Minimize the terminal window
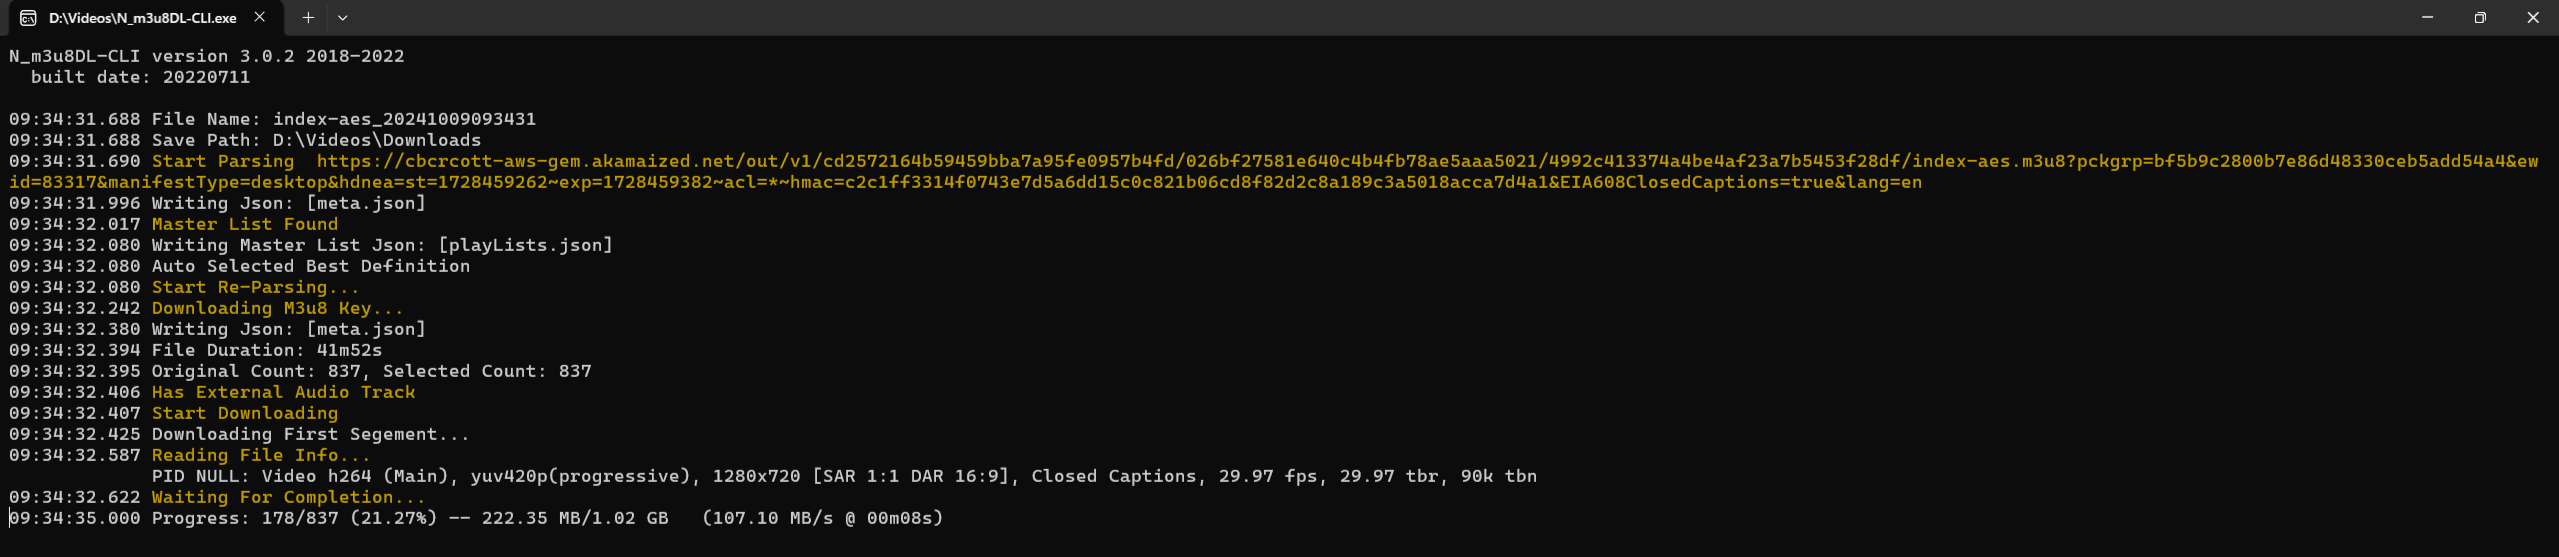The height and width of the screenshot is (557, 2559). click(x=2427, y=17)
